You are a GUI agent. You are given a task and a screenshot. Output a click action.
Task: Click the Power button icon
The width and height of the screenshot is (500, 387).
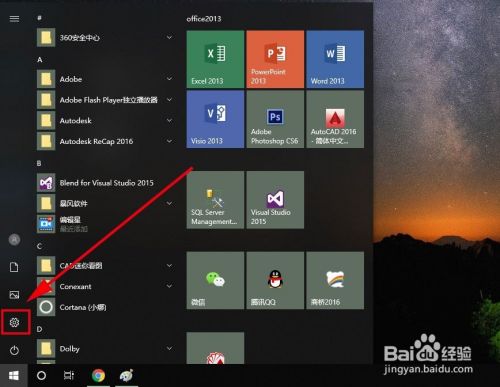coord(14,350)
